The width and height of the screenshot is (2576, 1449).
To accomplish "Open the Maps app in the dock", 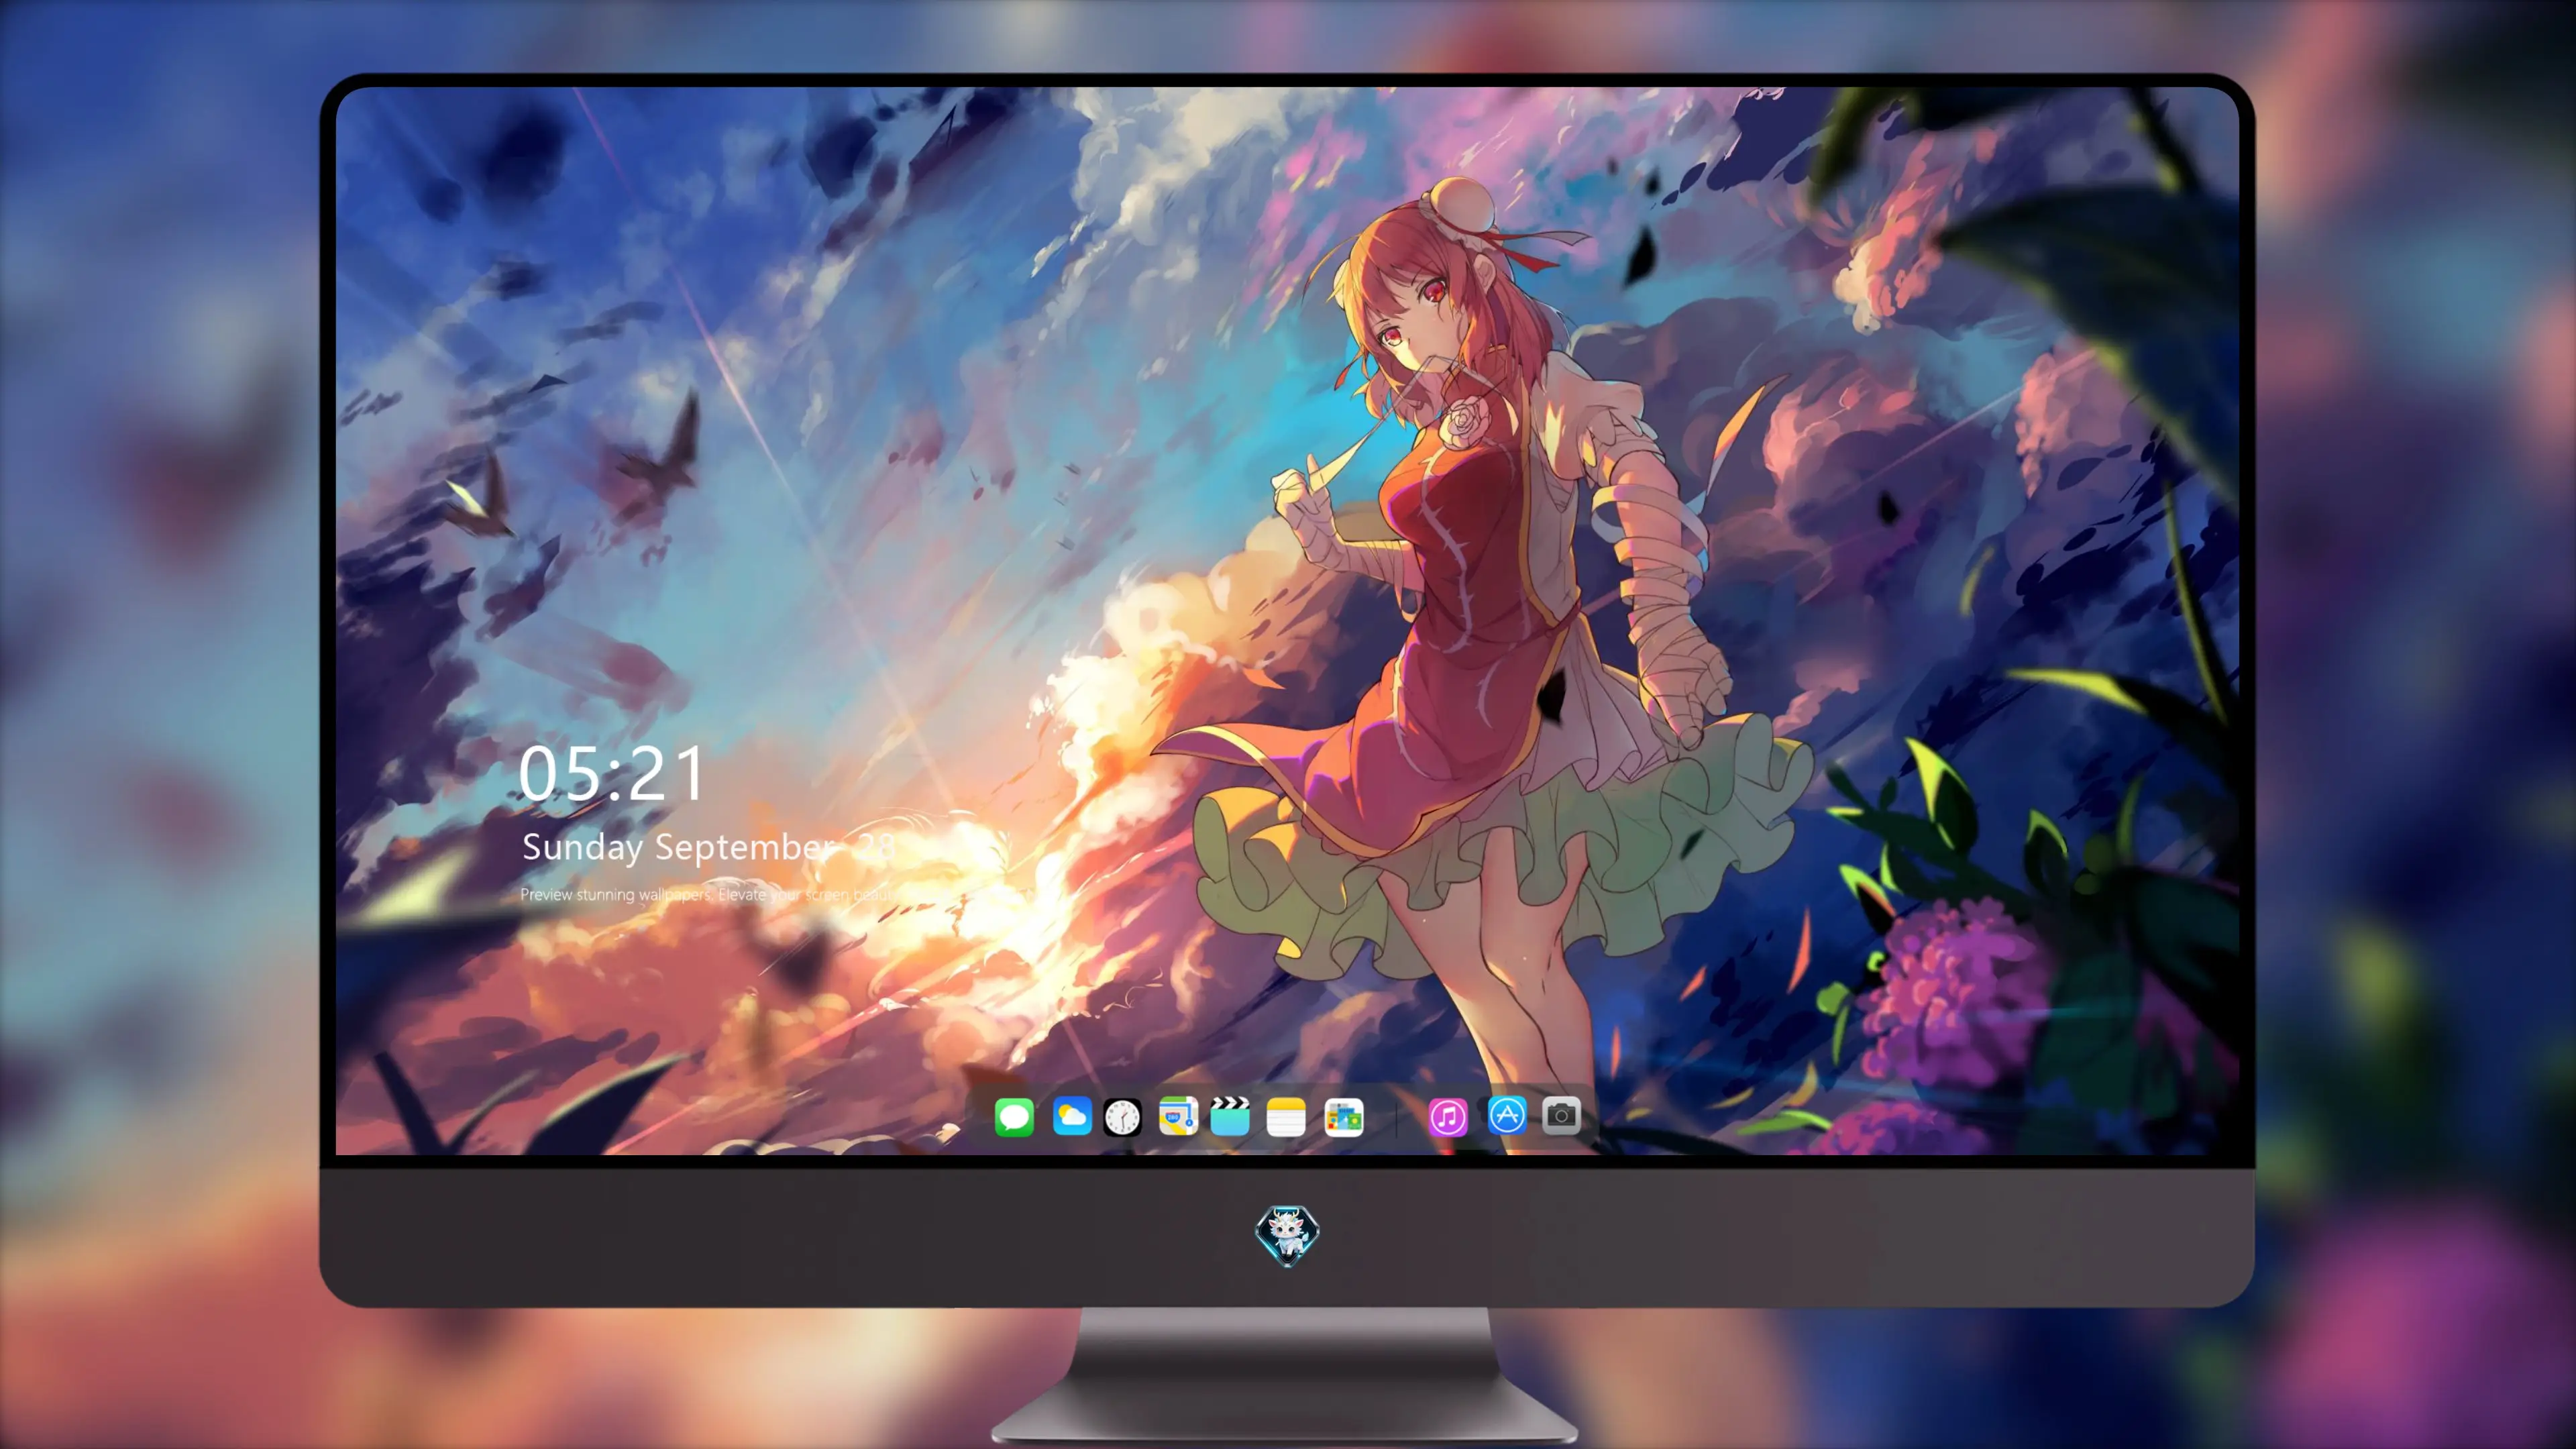I will [x=1178, y=1116].
